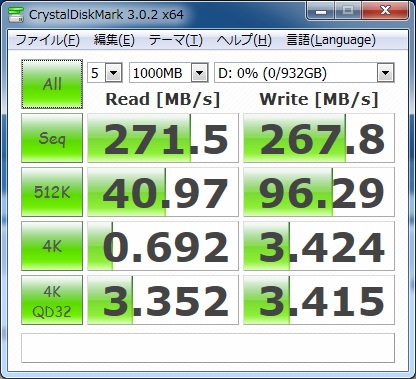Click the 4K read result 0.692
Screen dimensions: 416x379
coord(163,246)
